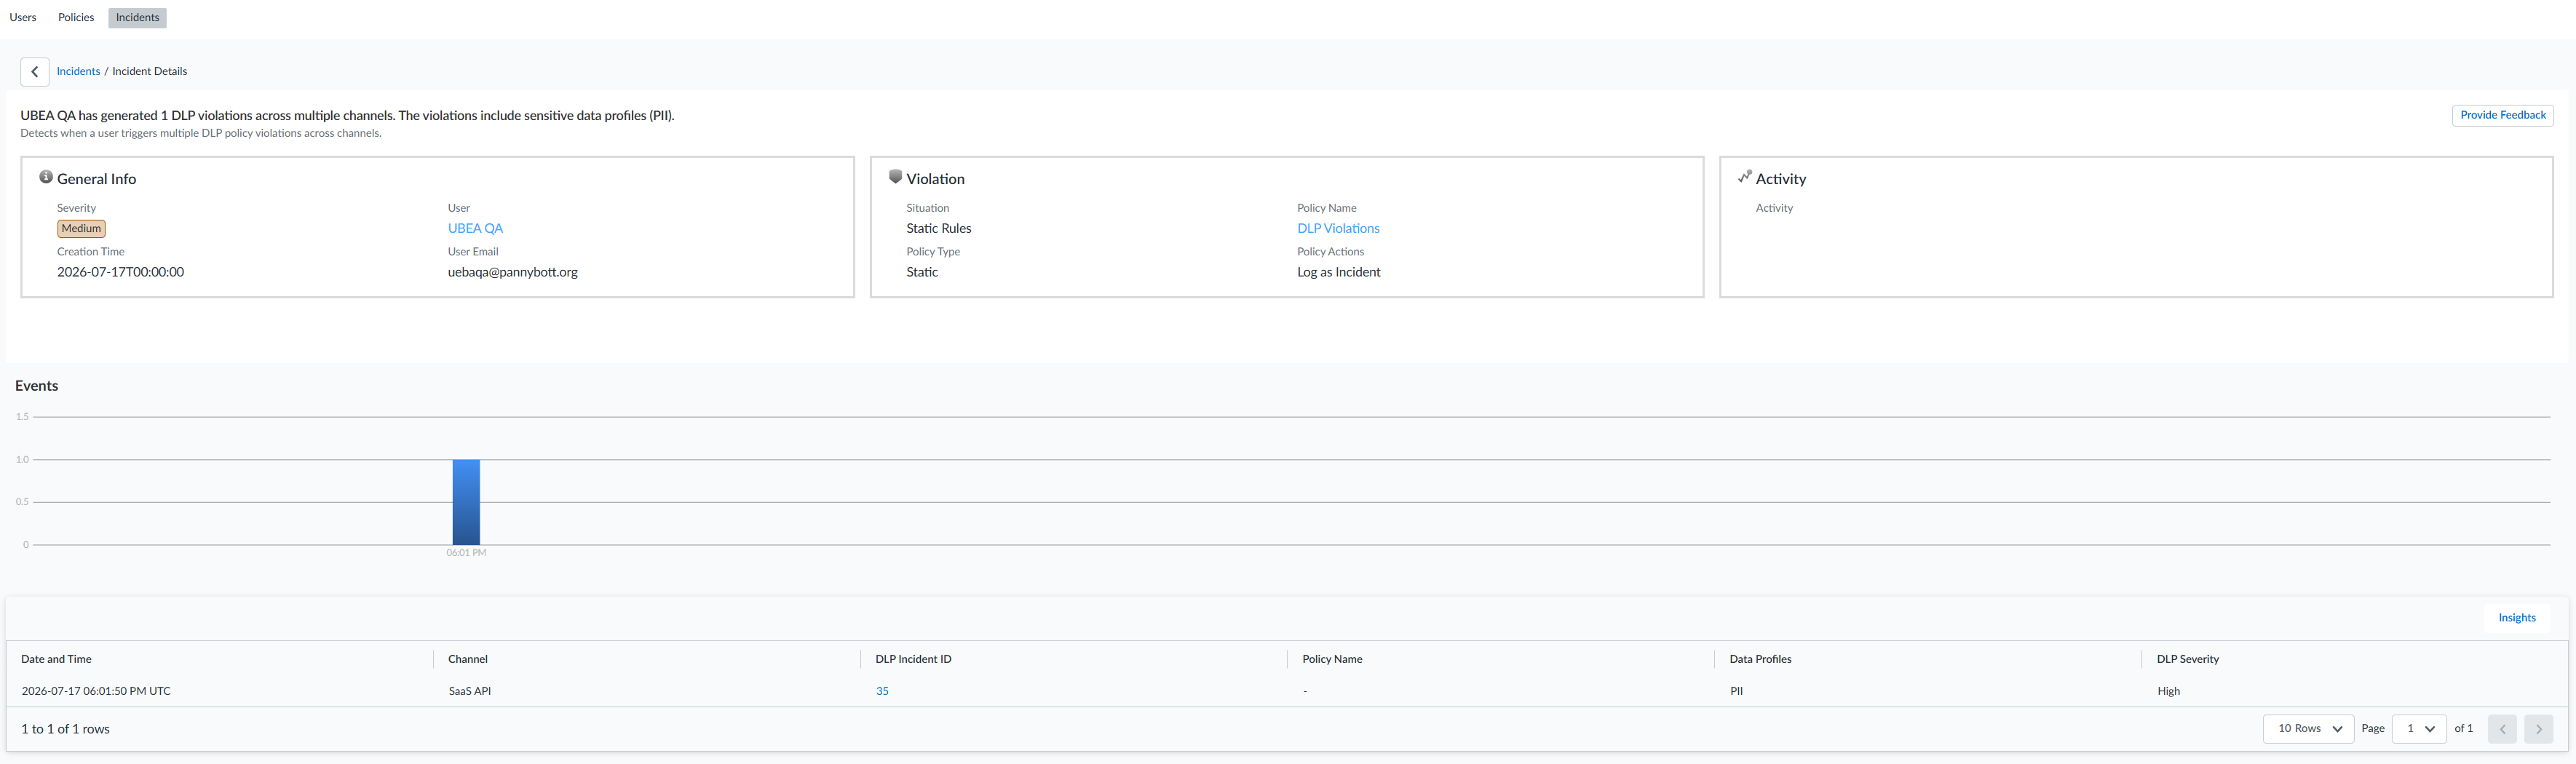
Task: Click the DLP Severity column header
Action: 2187,660
